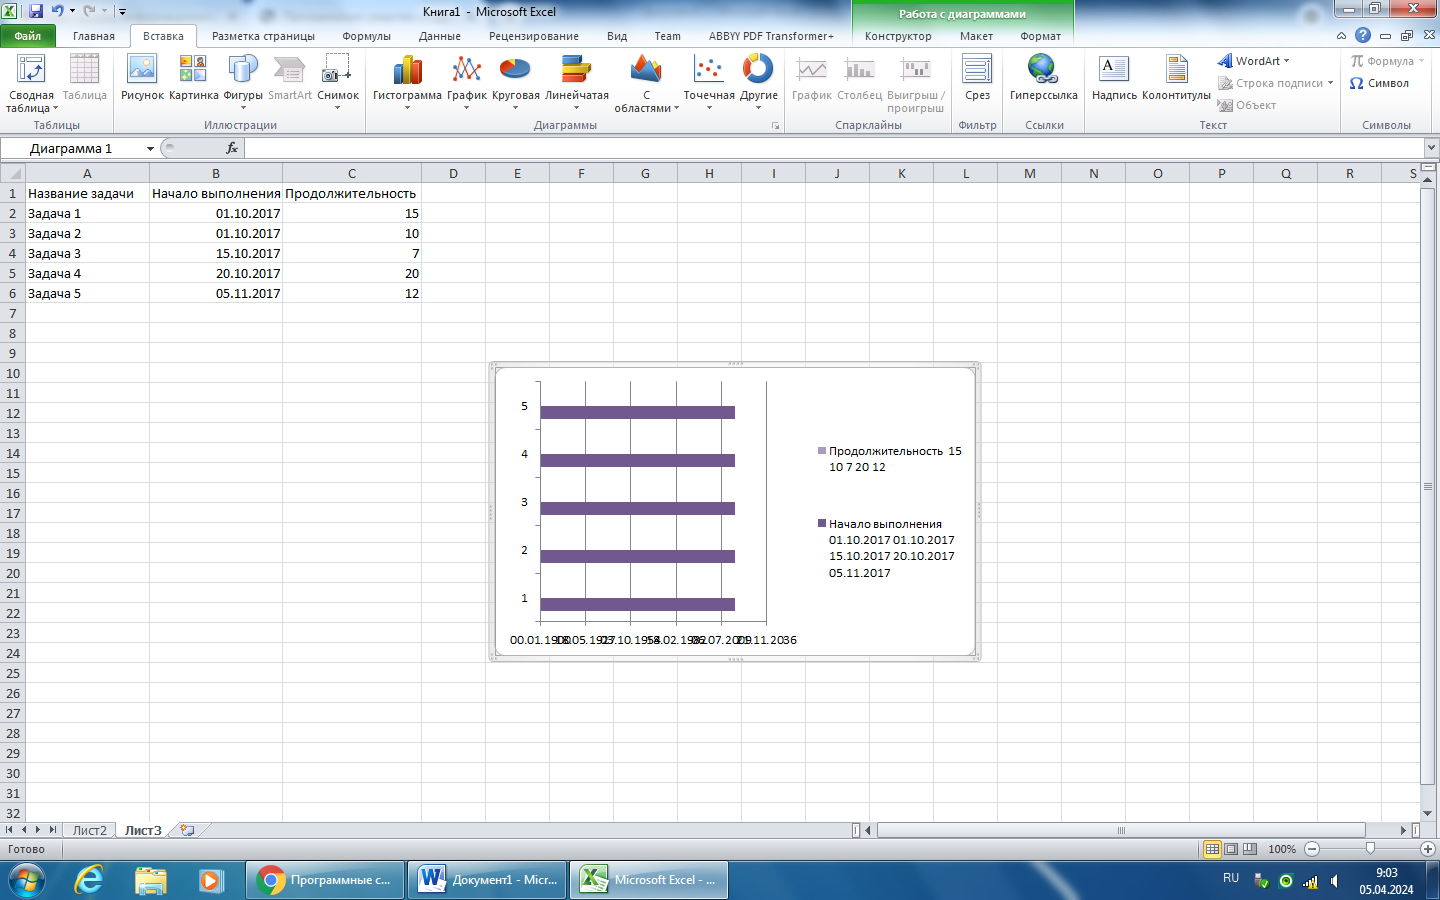Insert a PivotTable (Сводная таблица)
Screen dimensions: 1440x900
31,83
